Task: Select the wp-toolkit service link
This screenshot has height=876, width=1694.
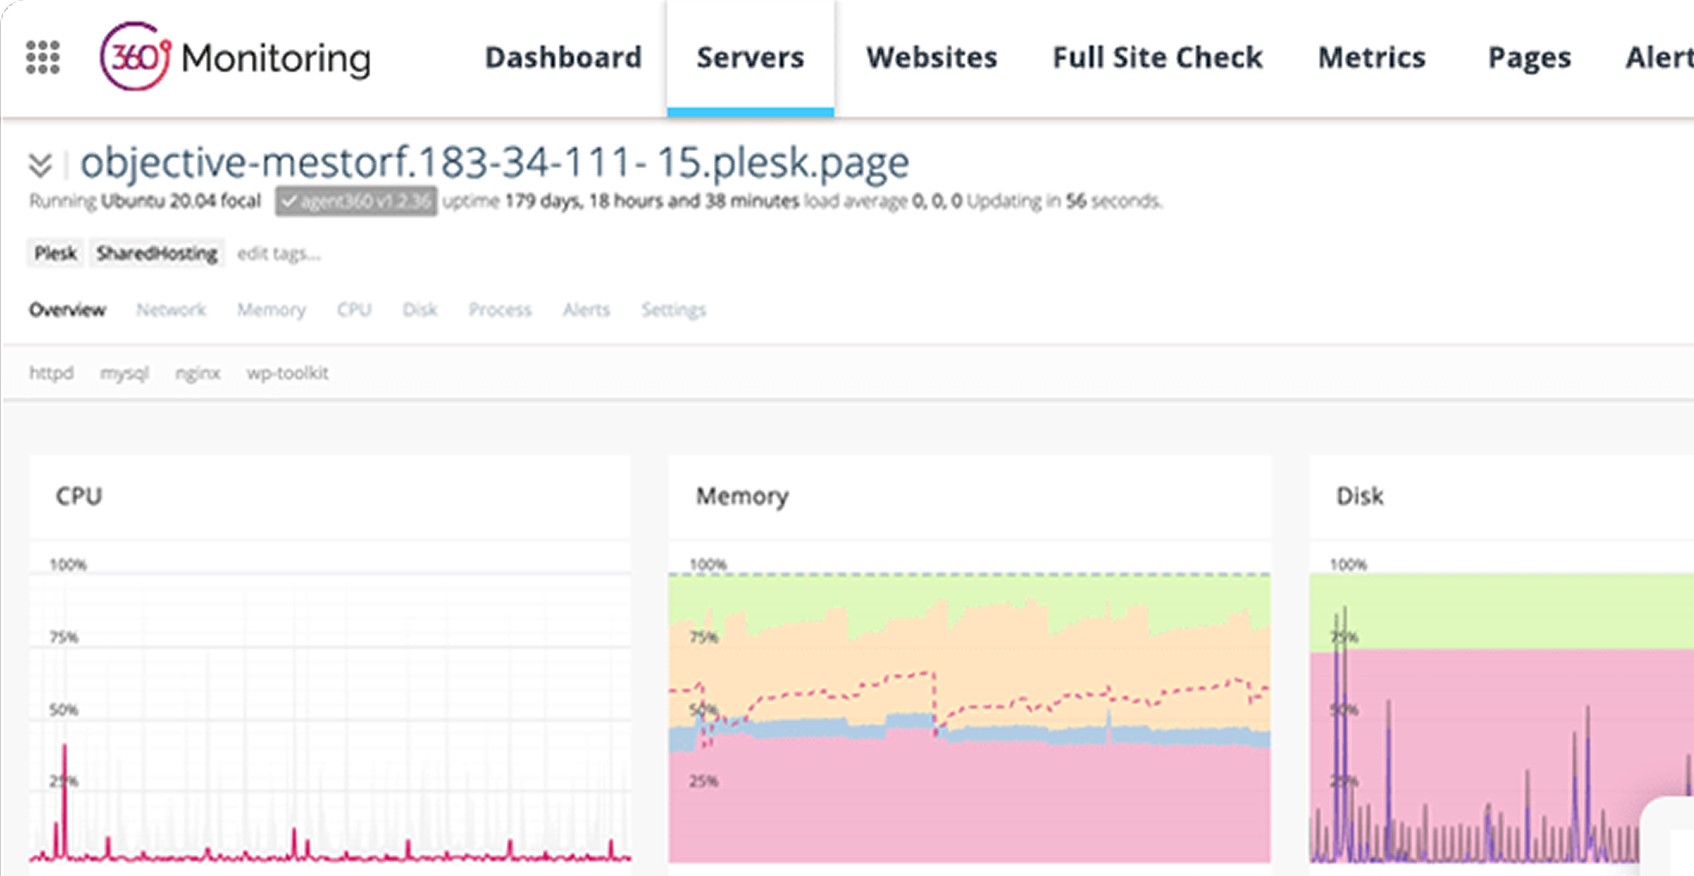Action: click(287, 373)
